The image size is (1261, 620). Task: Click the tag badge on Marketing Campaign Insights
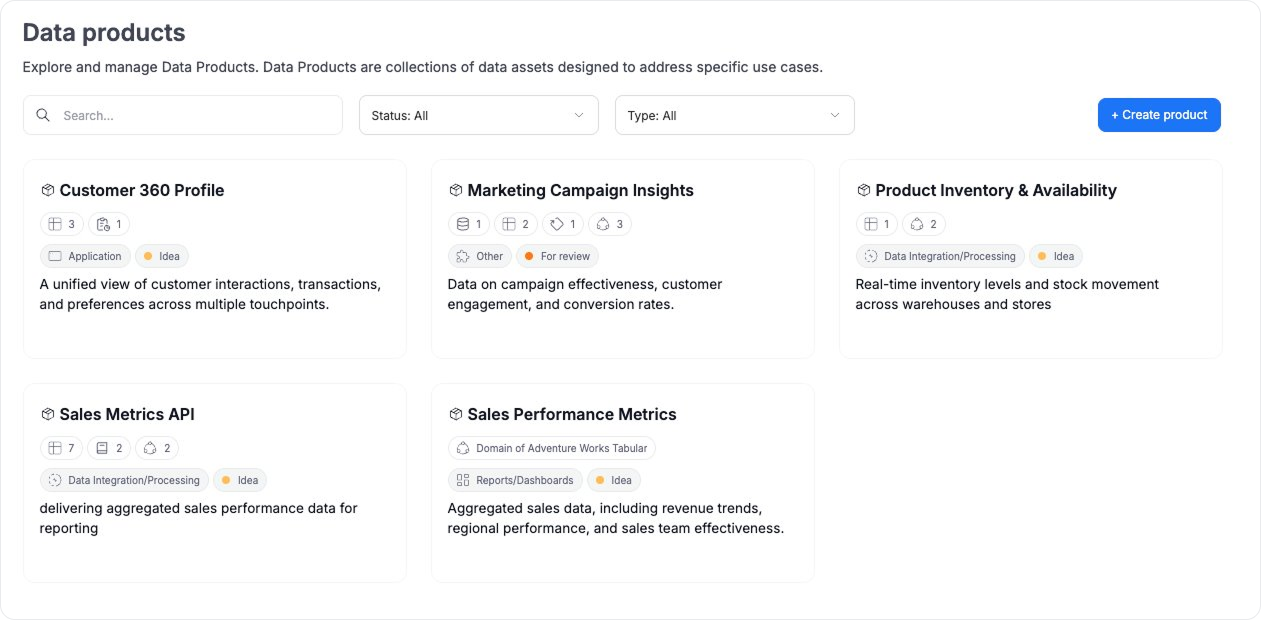coord(565,224)
